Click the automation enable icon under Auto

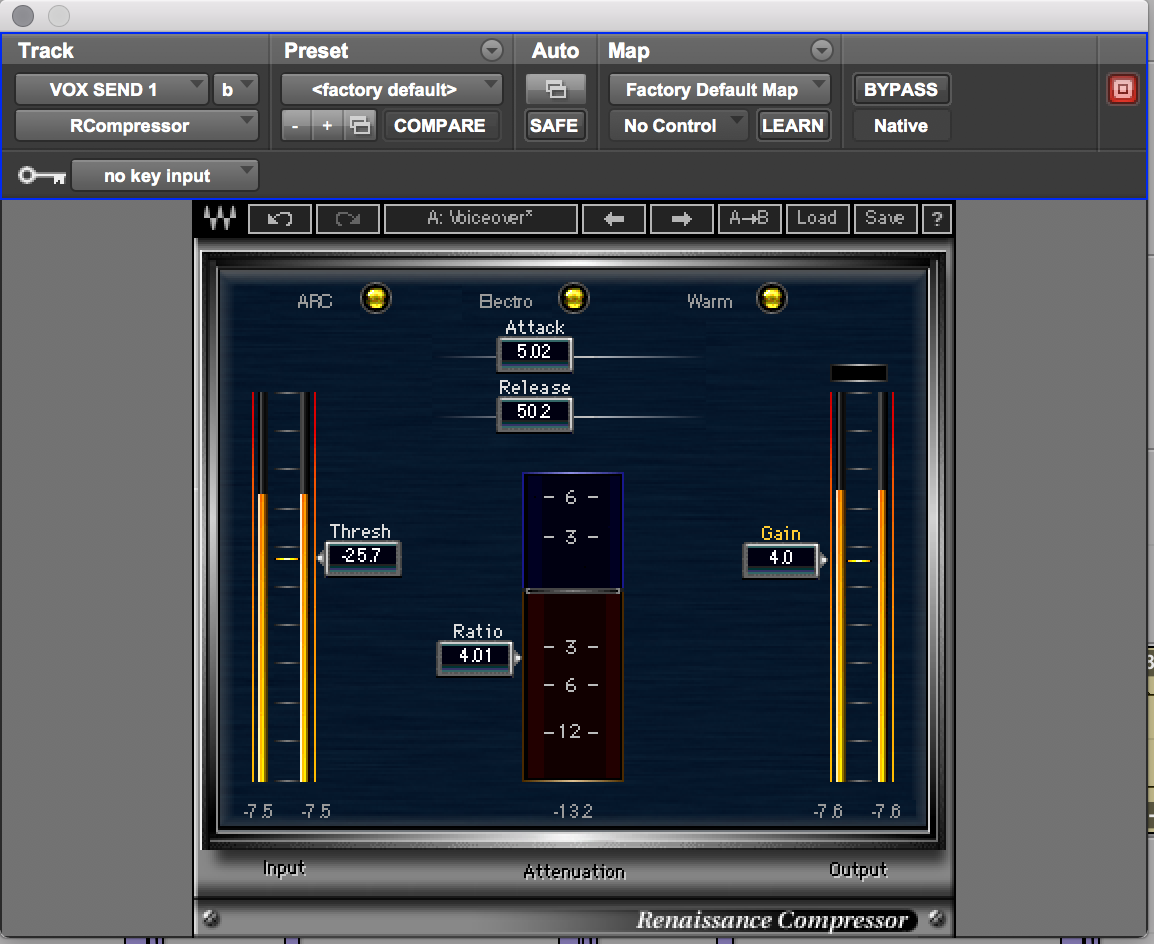pos(555,90)
